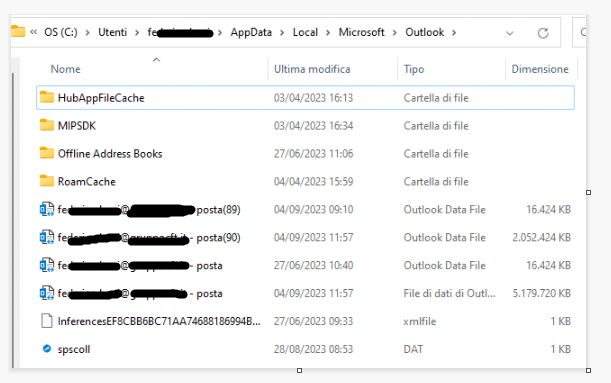The image size is (611, 383).
Task: Sort by the Ultima modifica column header
Action: click(x=312, y=69)
